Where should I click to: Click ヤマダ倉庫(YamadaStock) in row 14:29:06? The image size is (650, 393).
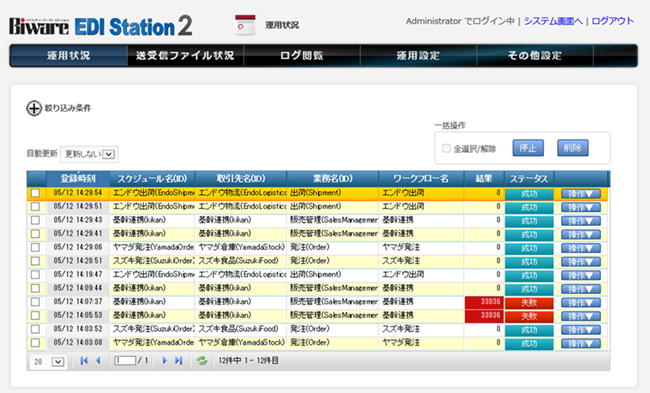pos(241,247)
